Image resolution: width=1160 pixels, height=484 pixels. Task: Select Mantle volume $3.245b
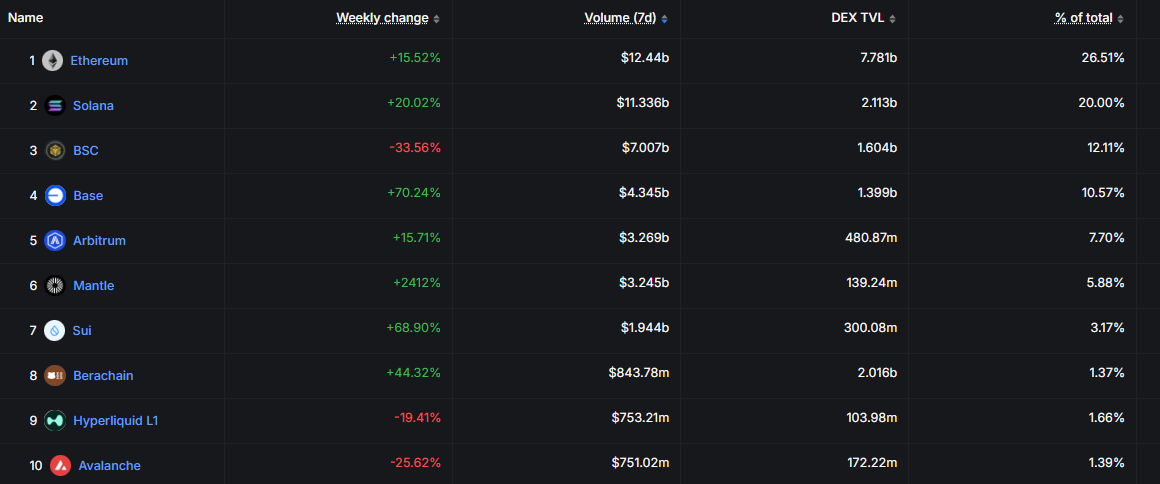[x=645, y=283]
